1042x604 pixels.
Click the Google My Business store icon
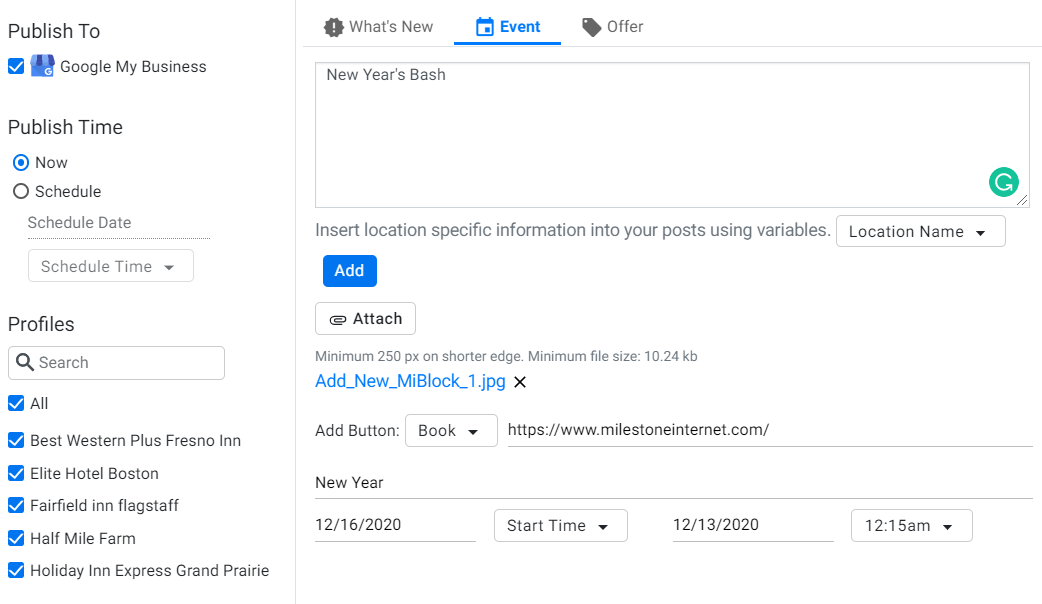pos(43,66)
